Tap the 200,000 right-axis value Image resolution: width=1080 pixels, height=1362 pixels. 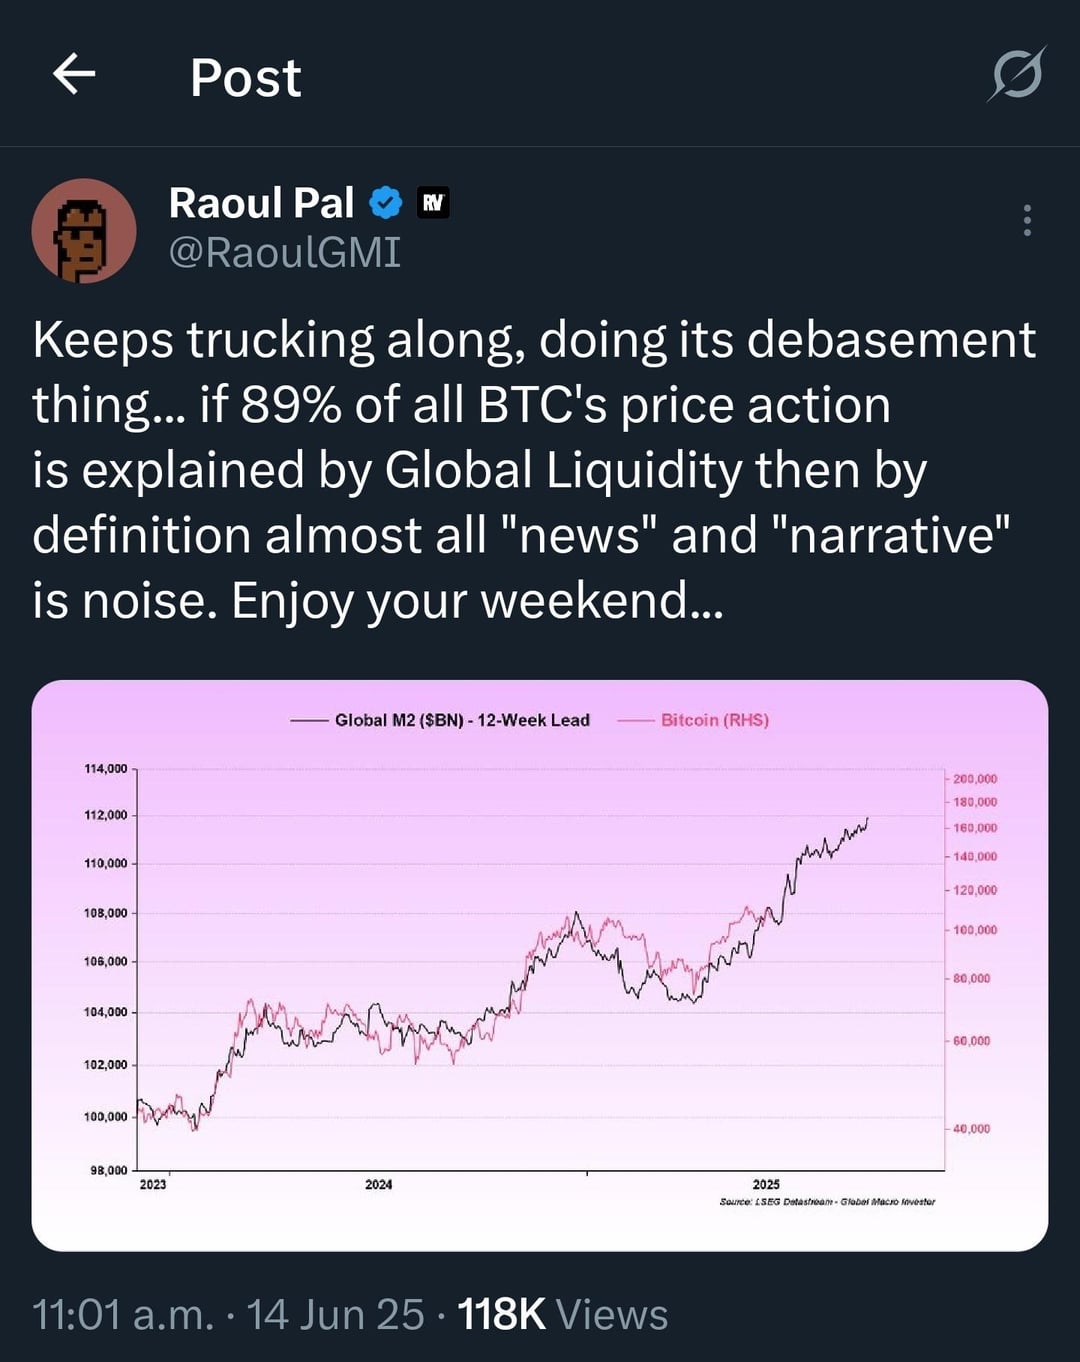pos(974,779)
